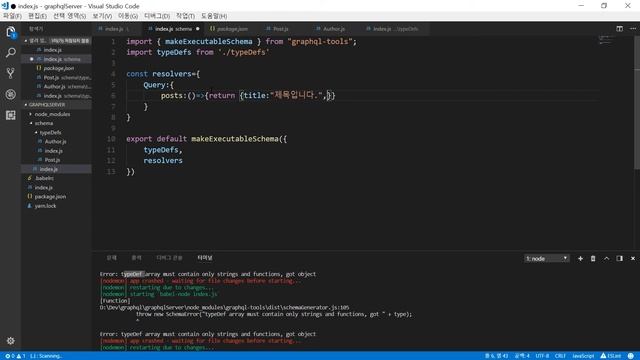Split the editor with the split icon
Image resolution: width=640 pixels, height=360 pixels.
pyautogui.click(x=619, y=29)
